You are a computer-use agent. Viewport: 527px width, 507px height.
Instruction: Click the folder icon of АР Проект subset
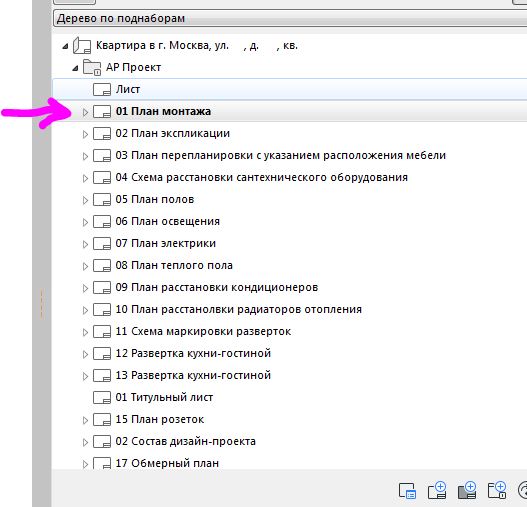[92, 68]
